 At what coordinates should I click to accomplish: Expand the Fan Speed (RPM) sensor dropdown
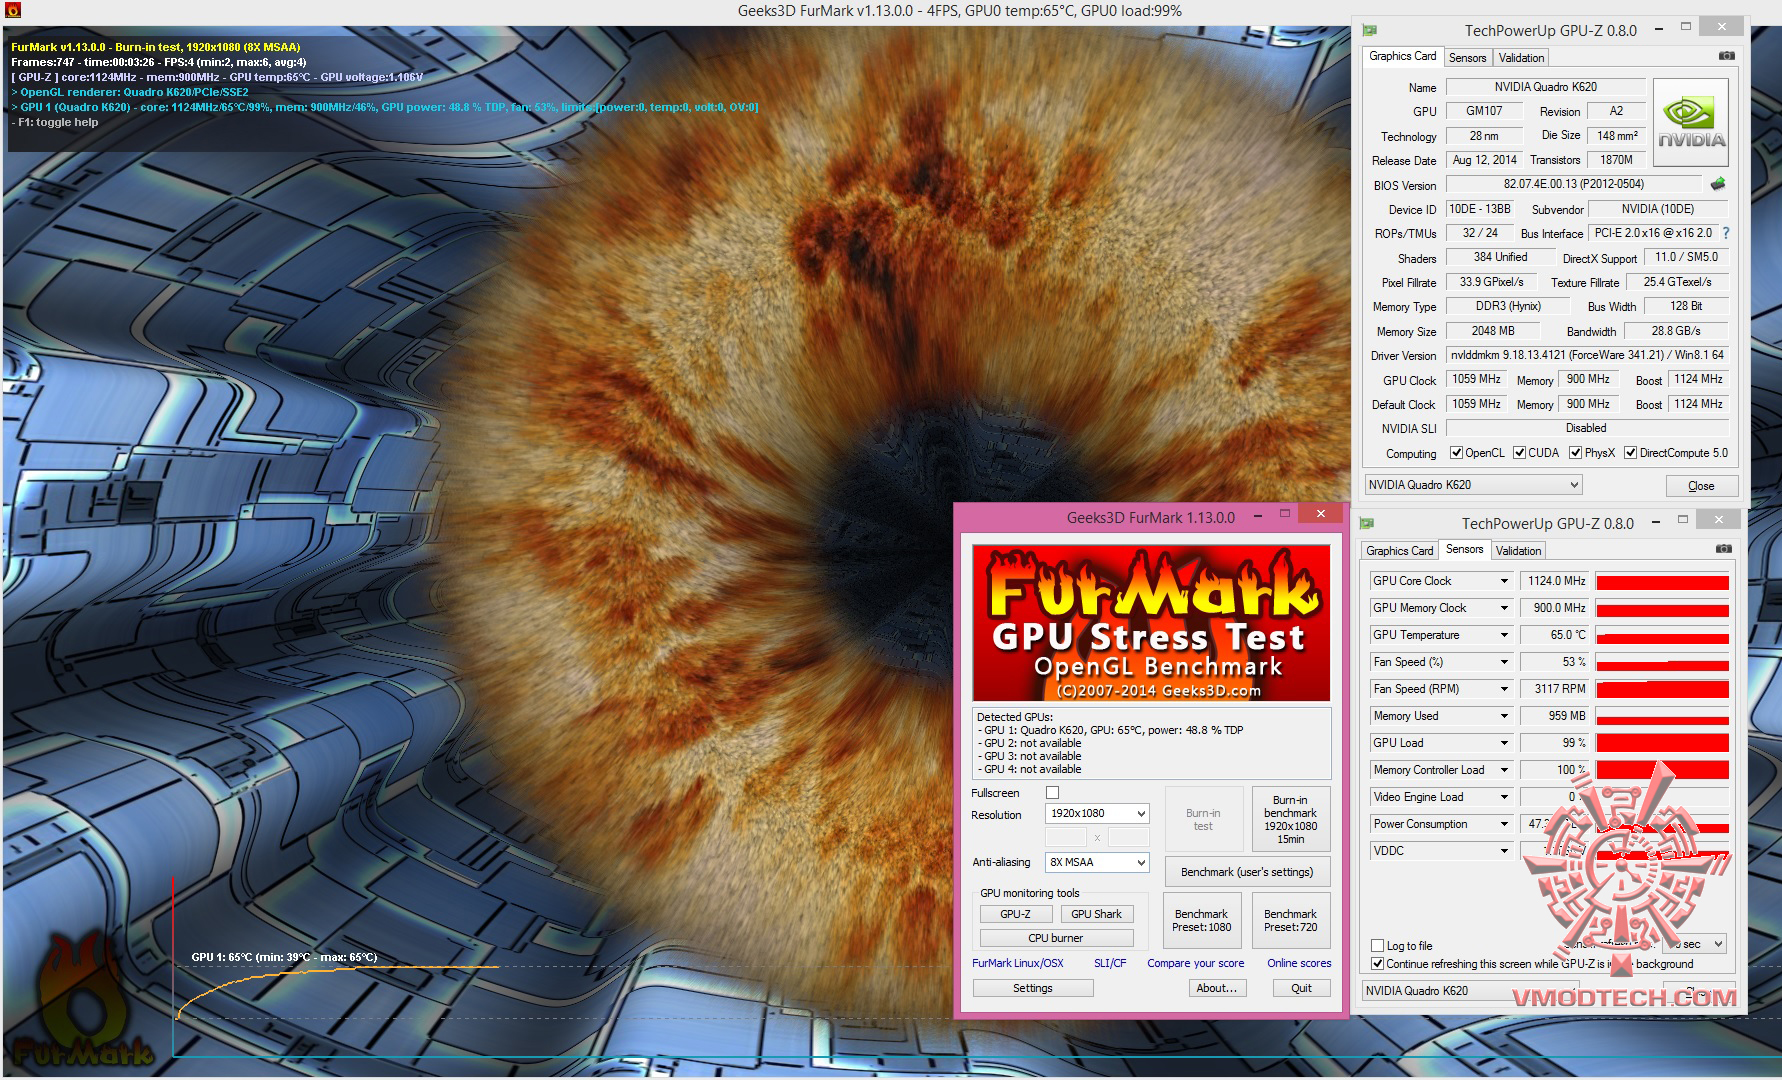[1503, 689]
